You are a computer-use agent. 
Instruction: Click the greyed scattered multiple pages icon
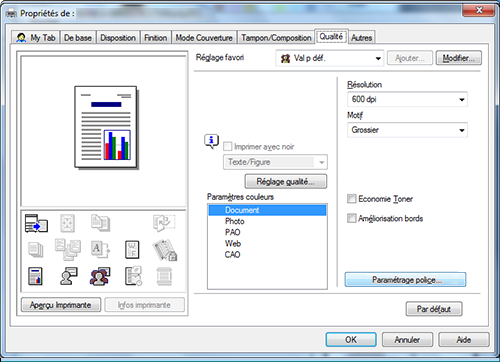[68, 249]
